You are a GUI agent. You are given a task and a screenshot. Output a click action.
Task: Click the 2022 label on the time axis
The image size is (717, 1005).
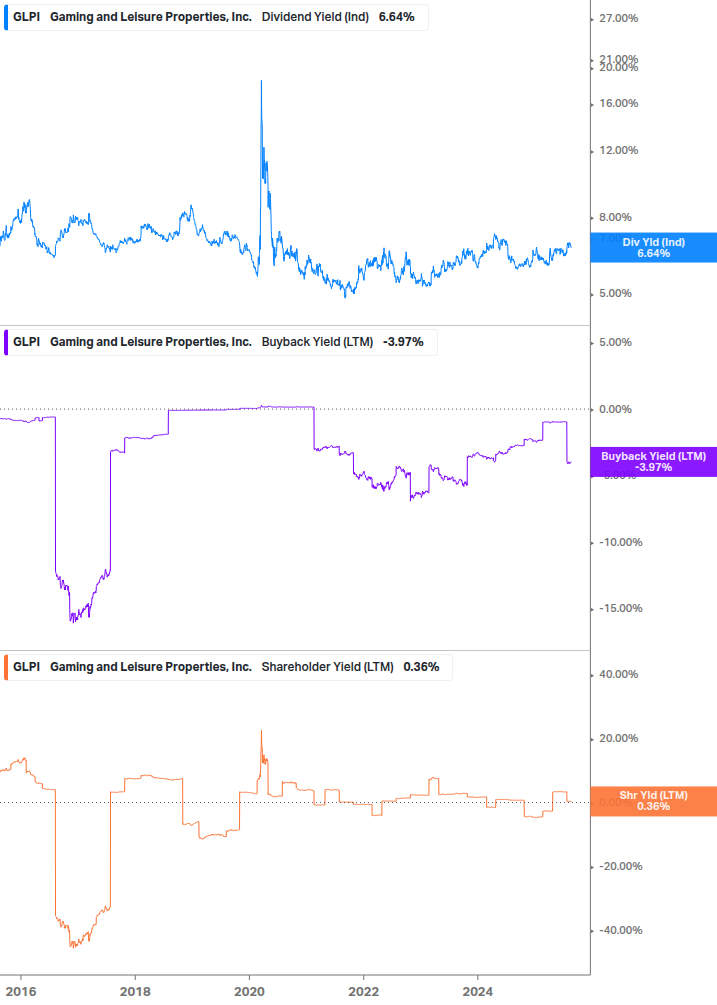pyautogui.click(x=363, y=992)
